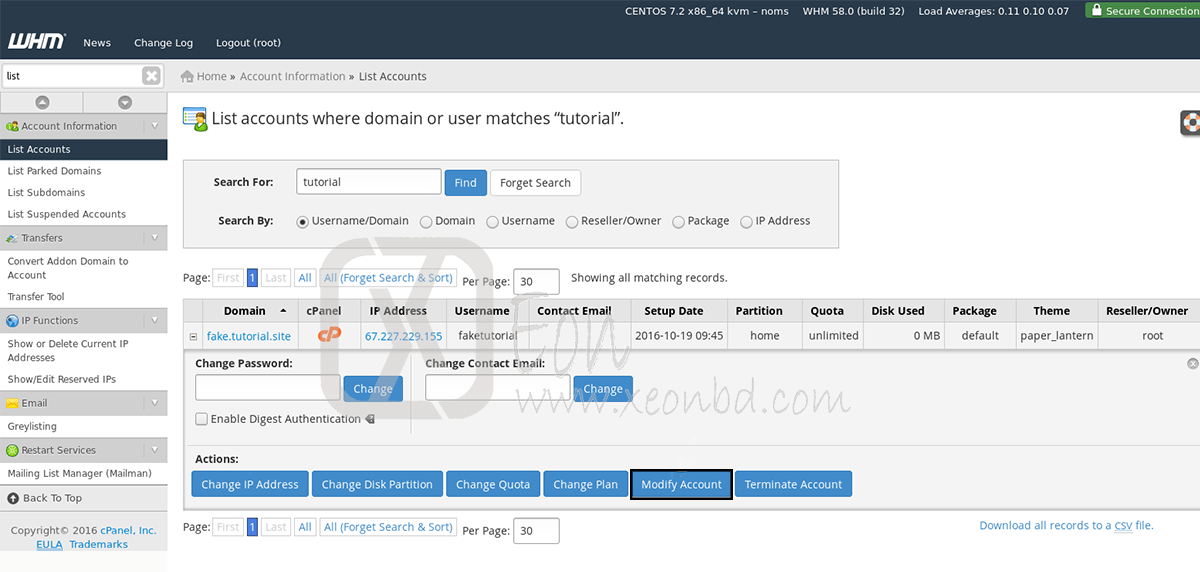Enable Digest Authentication checkbox
This screenshot has width=1200, height=572.
(x=202, y=419)
